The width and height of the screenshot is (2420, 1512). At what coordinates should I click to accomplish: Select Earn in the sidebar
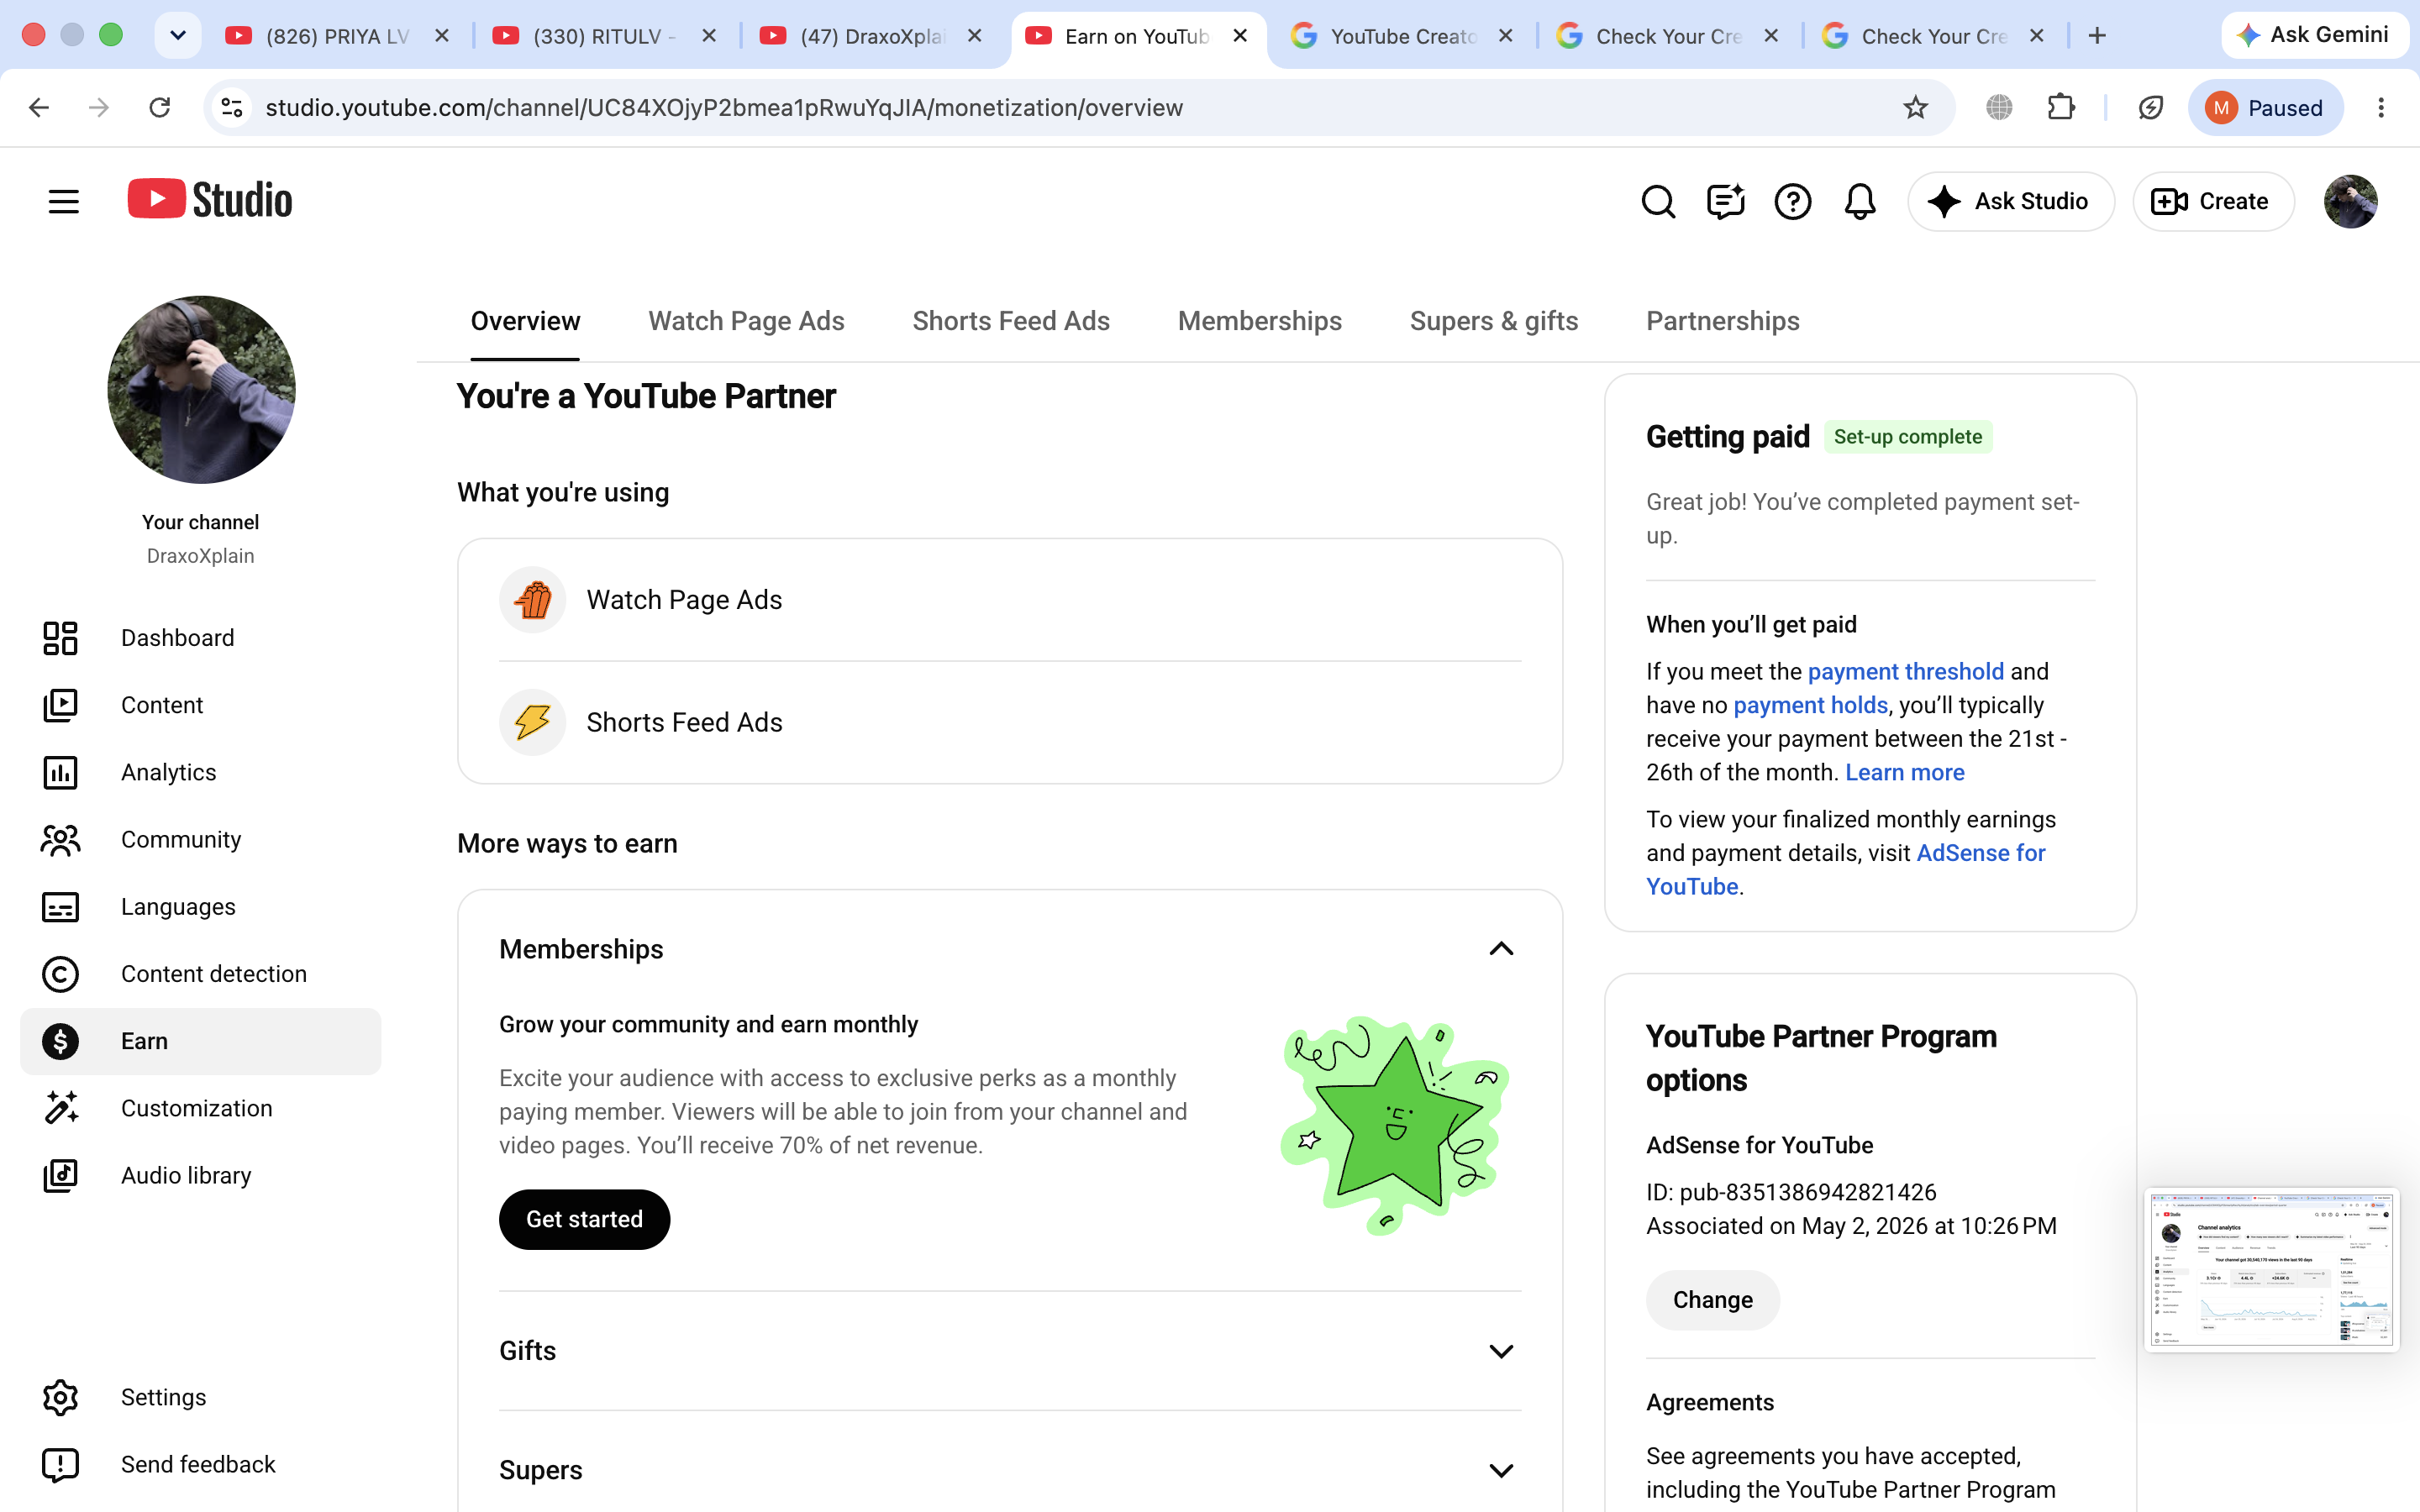[x=200, y=1041]
